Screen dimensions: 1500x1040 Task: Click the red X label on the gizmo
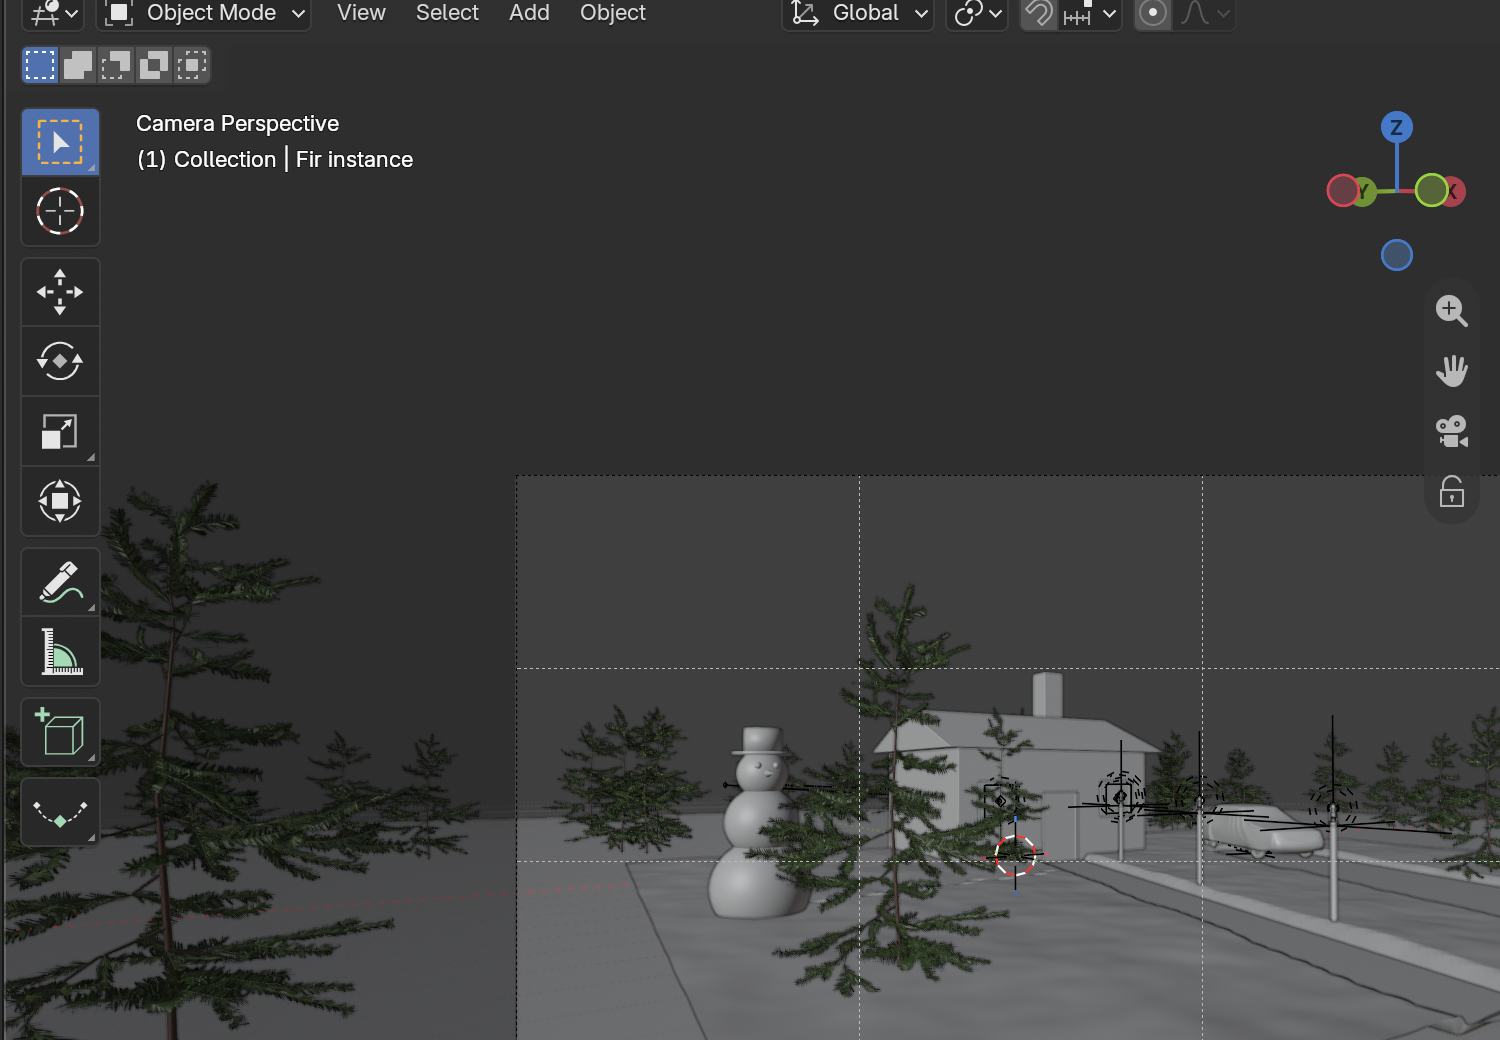[x=1454, y=191]
